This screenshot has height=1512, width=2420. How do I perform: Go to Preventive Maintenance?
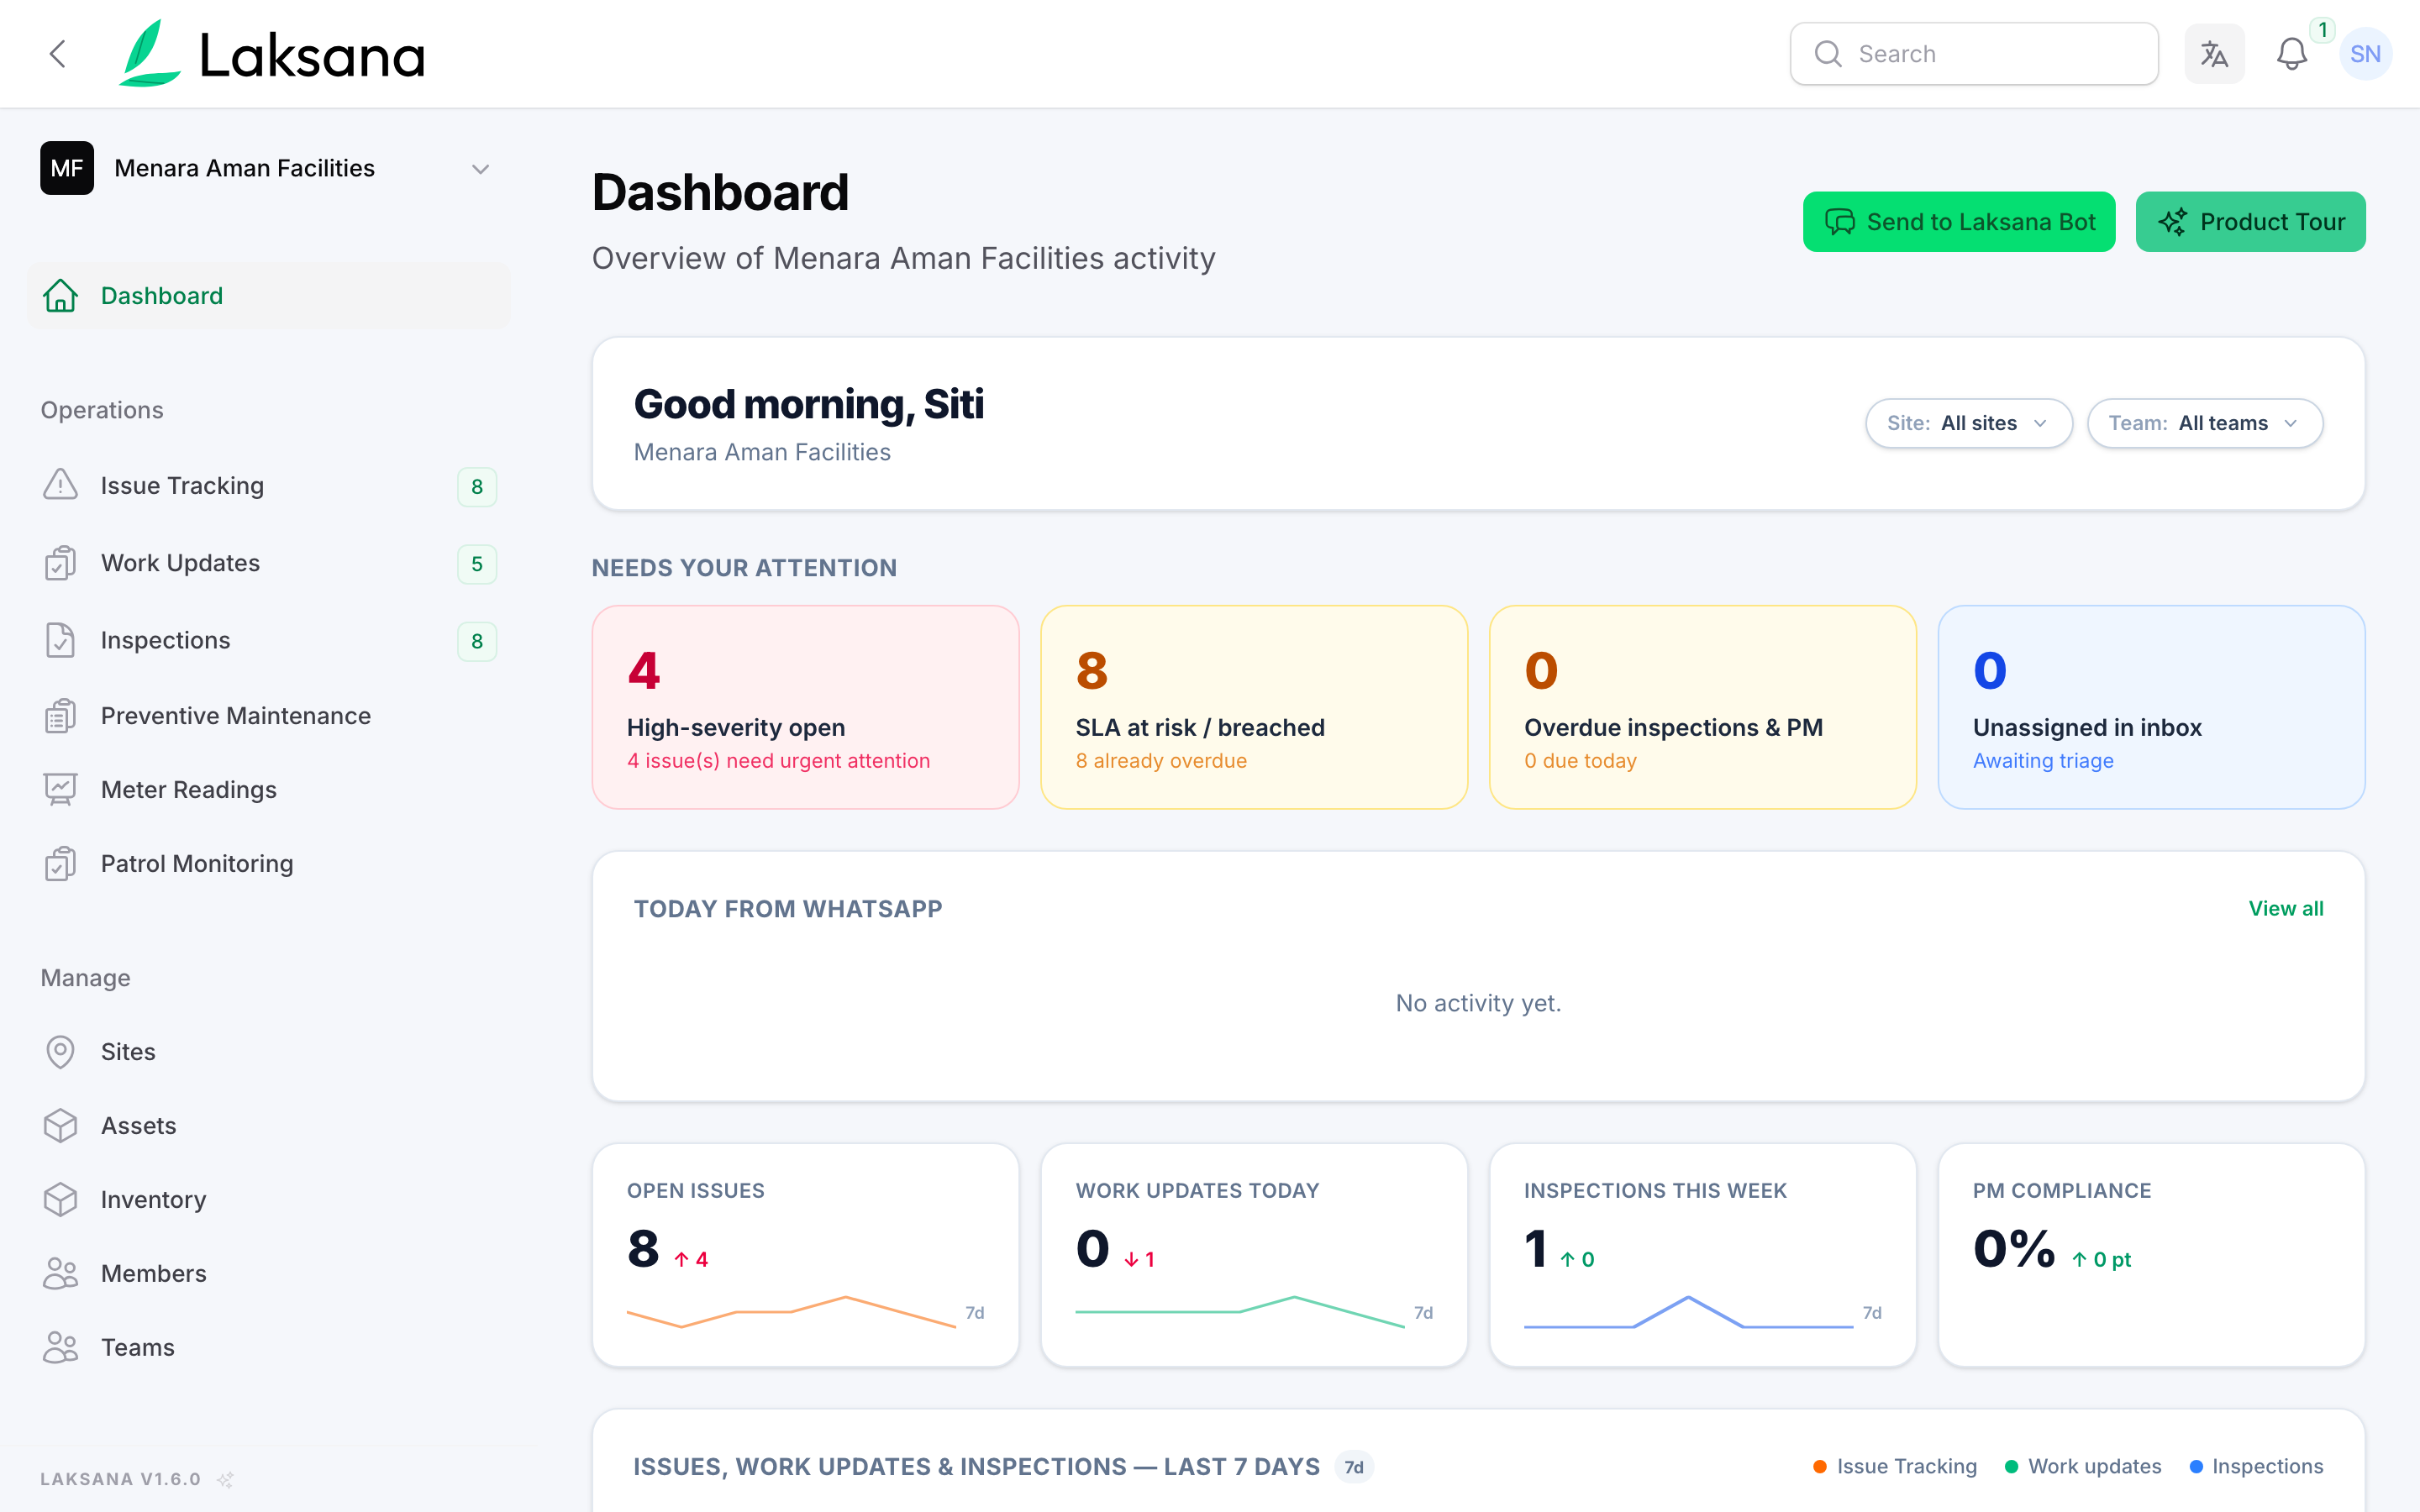[x=268, y=716]
